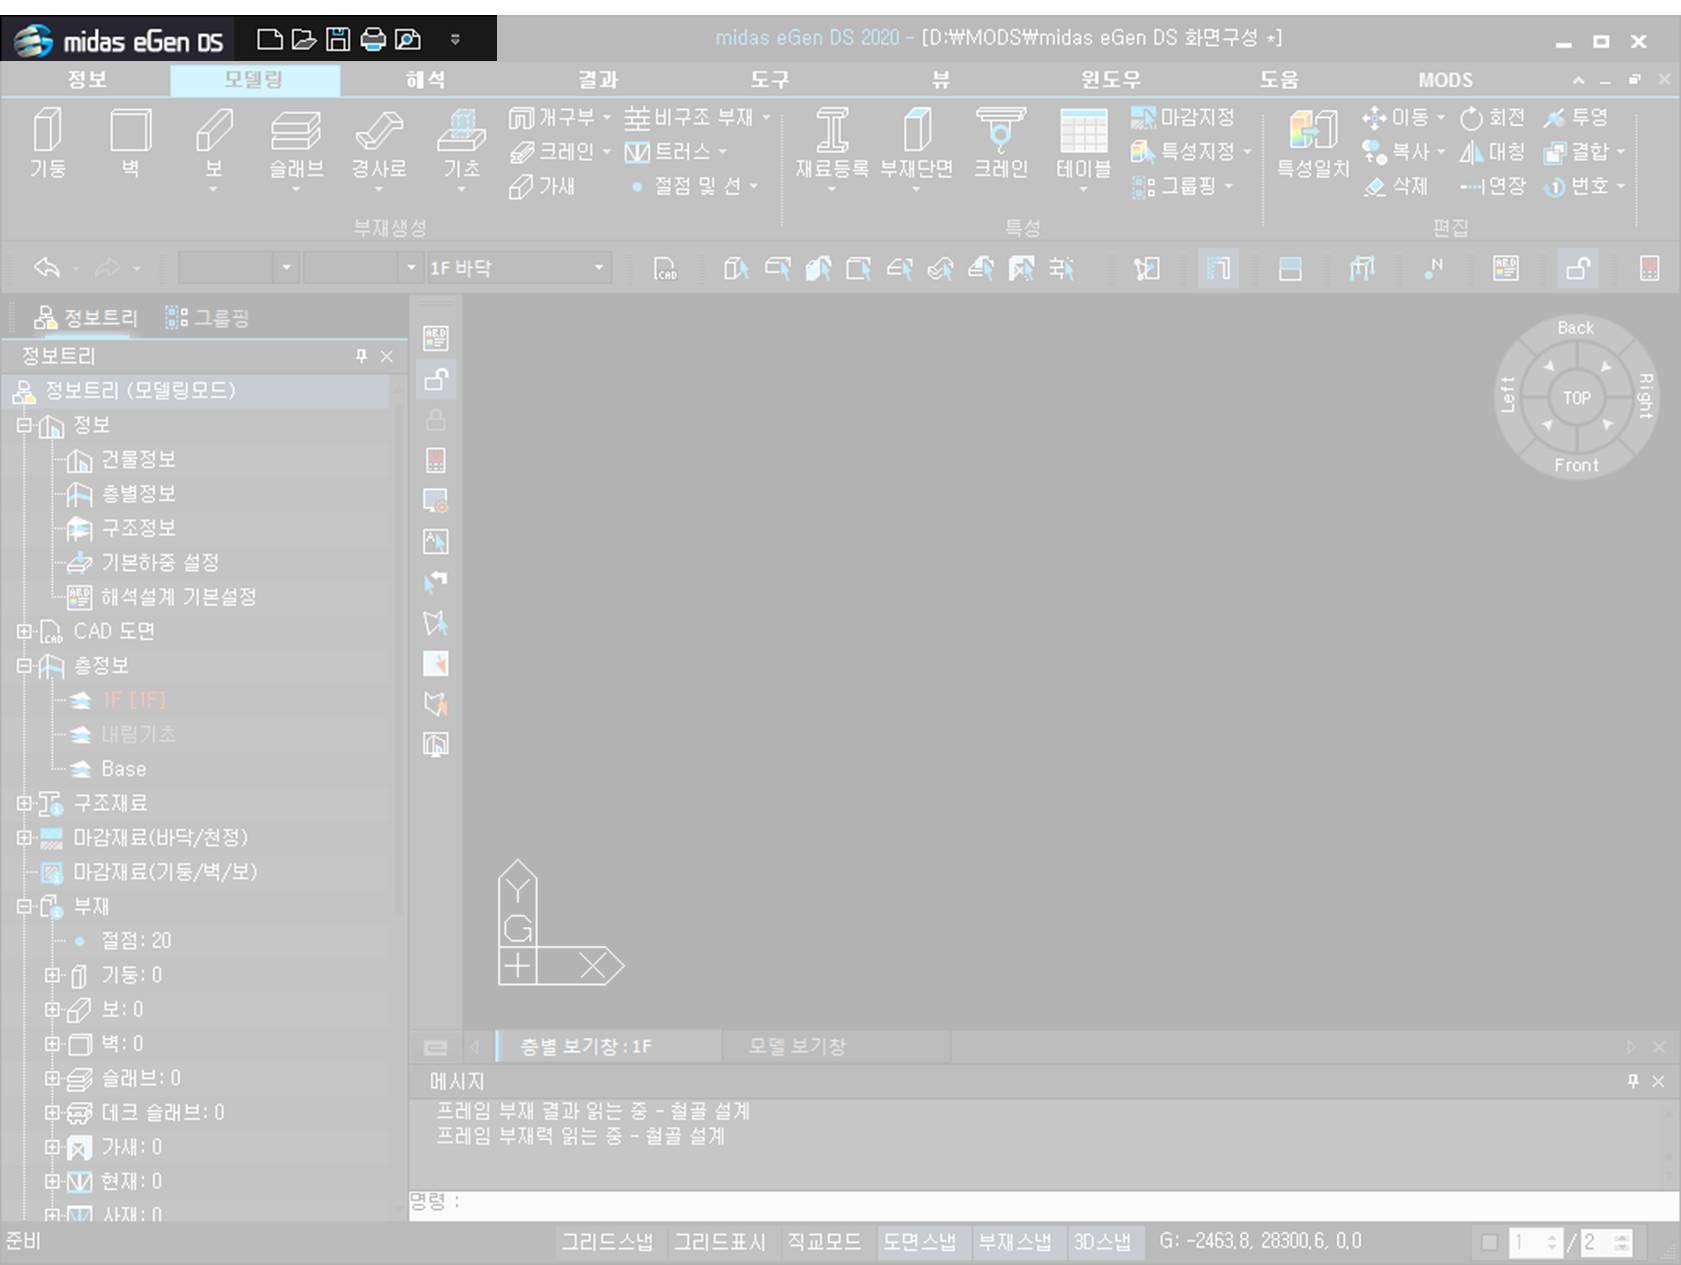This screenshot has width=1681, height=1265.
Task: Expand the 마감재료(바닥/천정) node
Action: pos(24,837)
